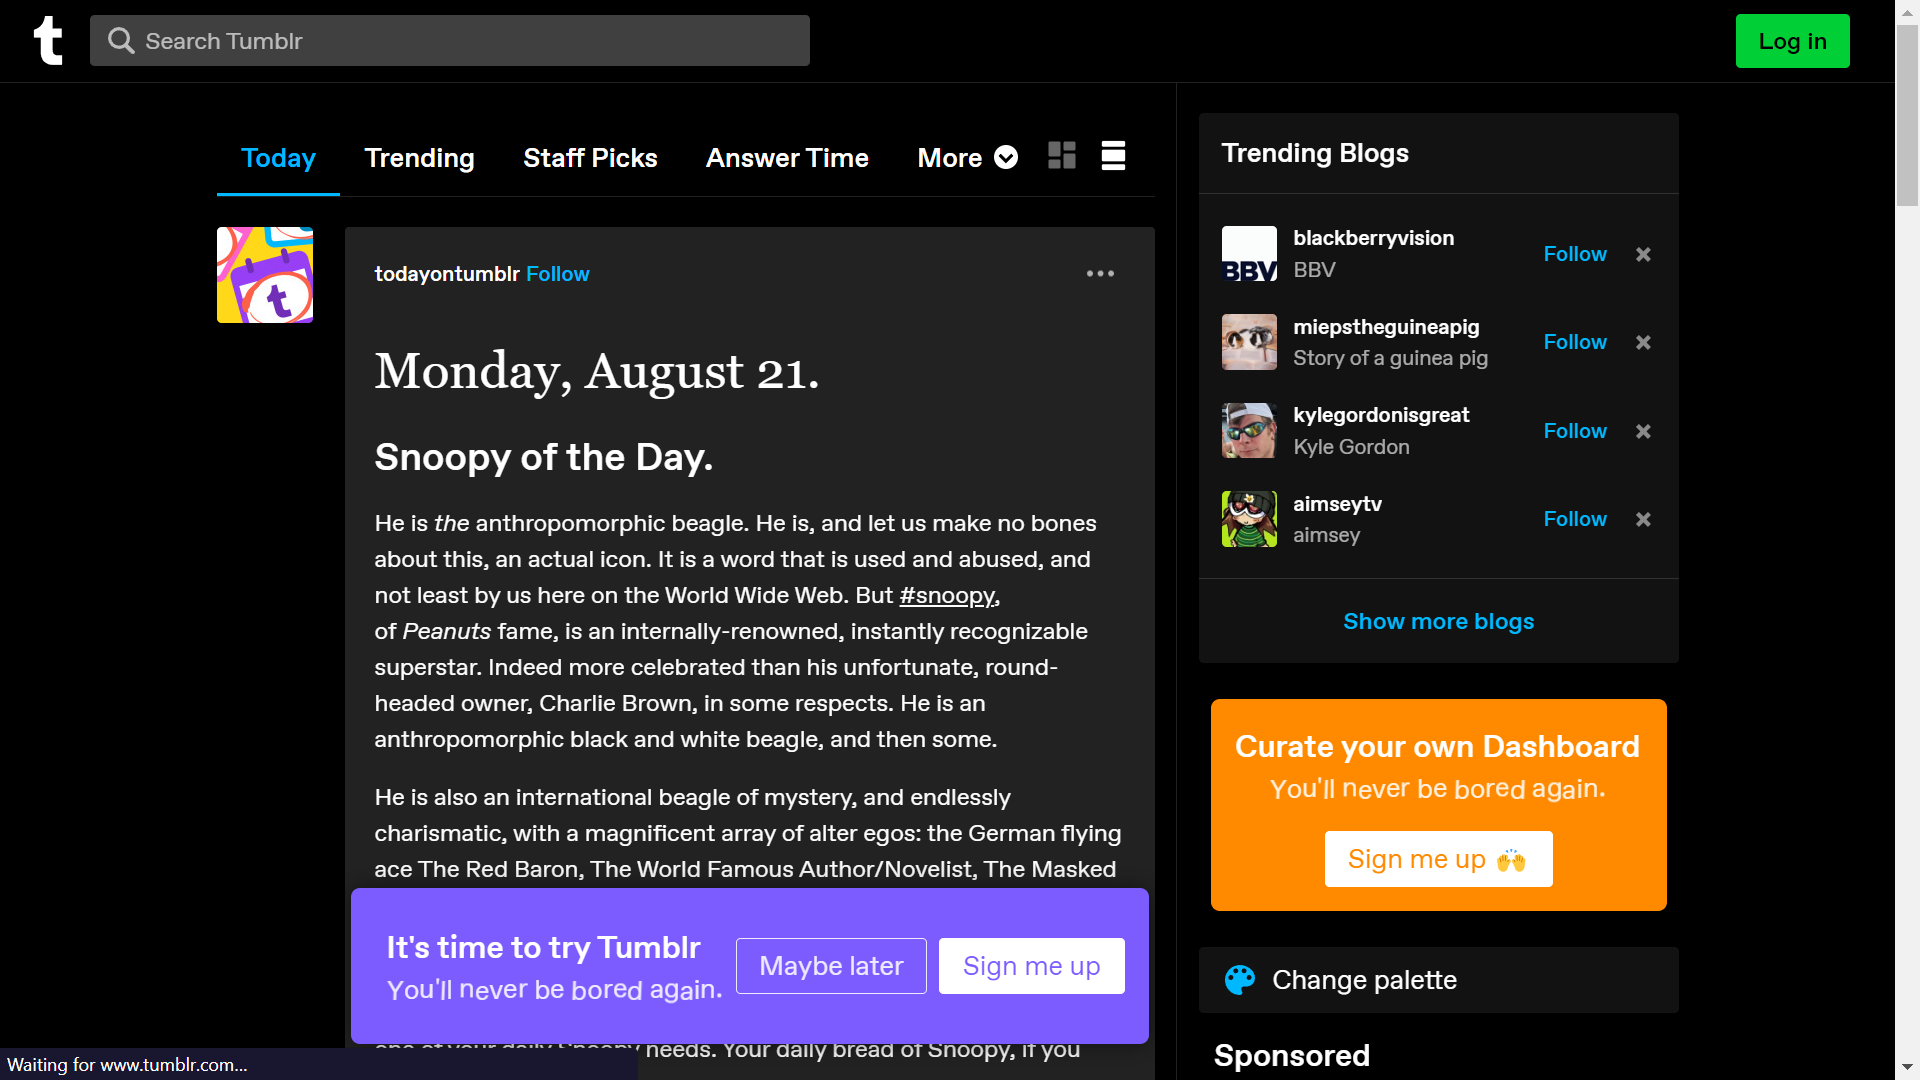Click the kylegordonisgreat blog name
The width and height of the screenshot is (1920, 1080).
[x=1381, y=415]
